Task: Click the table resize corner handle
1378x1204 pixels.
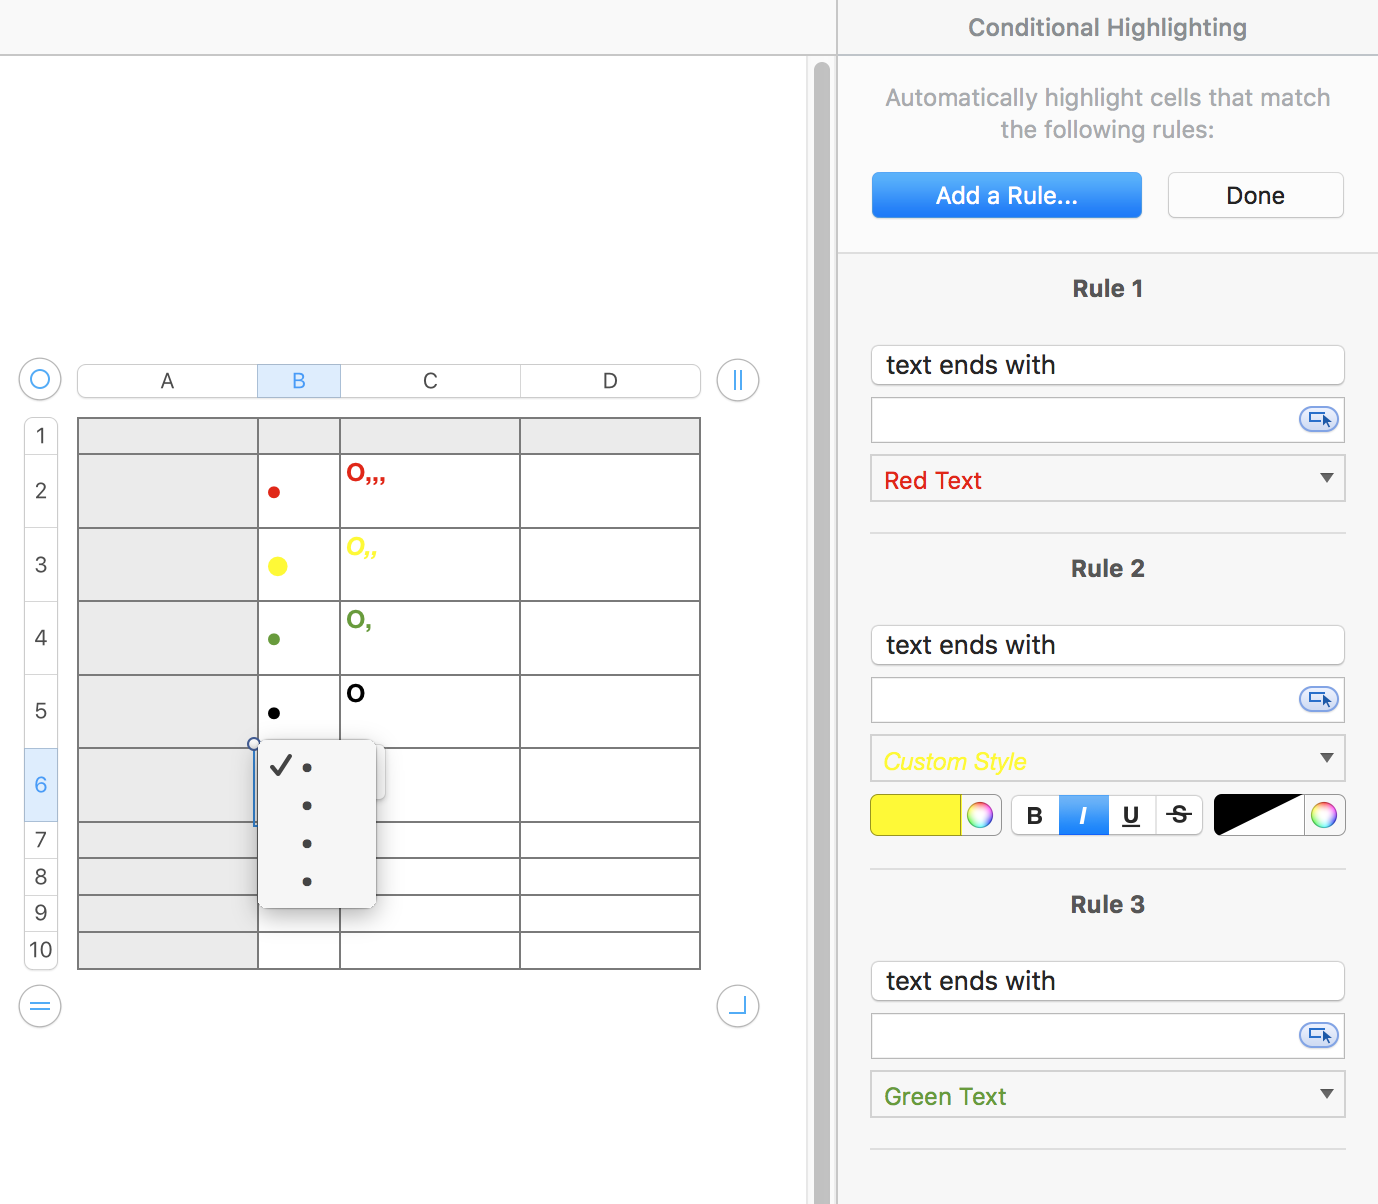Action: coord(738,1006)
